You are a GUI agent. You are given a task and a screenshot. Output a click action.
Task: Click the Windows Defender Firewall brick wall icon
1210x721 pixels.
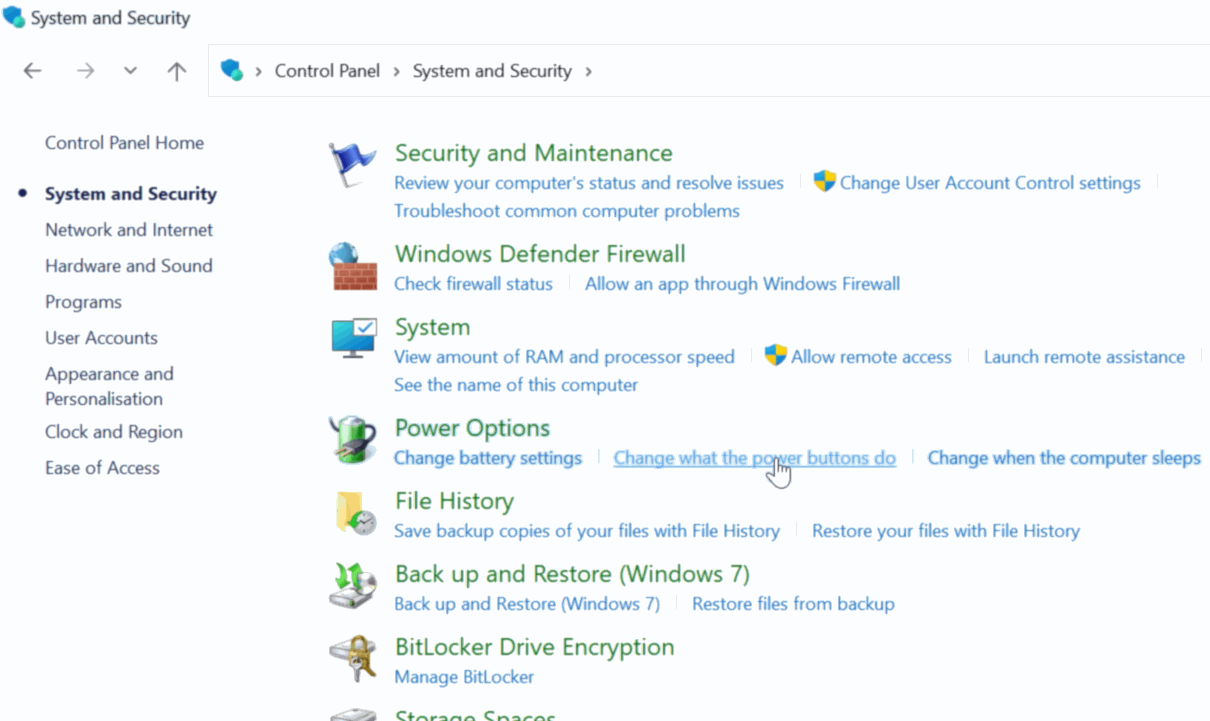coord(352,267)
